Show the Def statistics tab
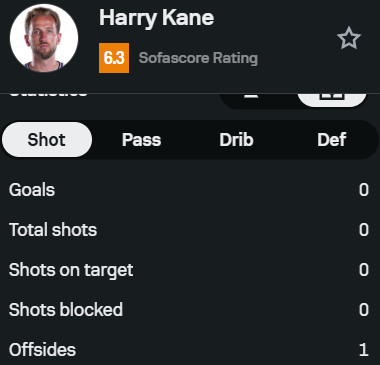This screenshot has width=380, height=365. pyautogui.click(x=331, y=139)
